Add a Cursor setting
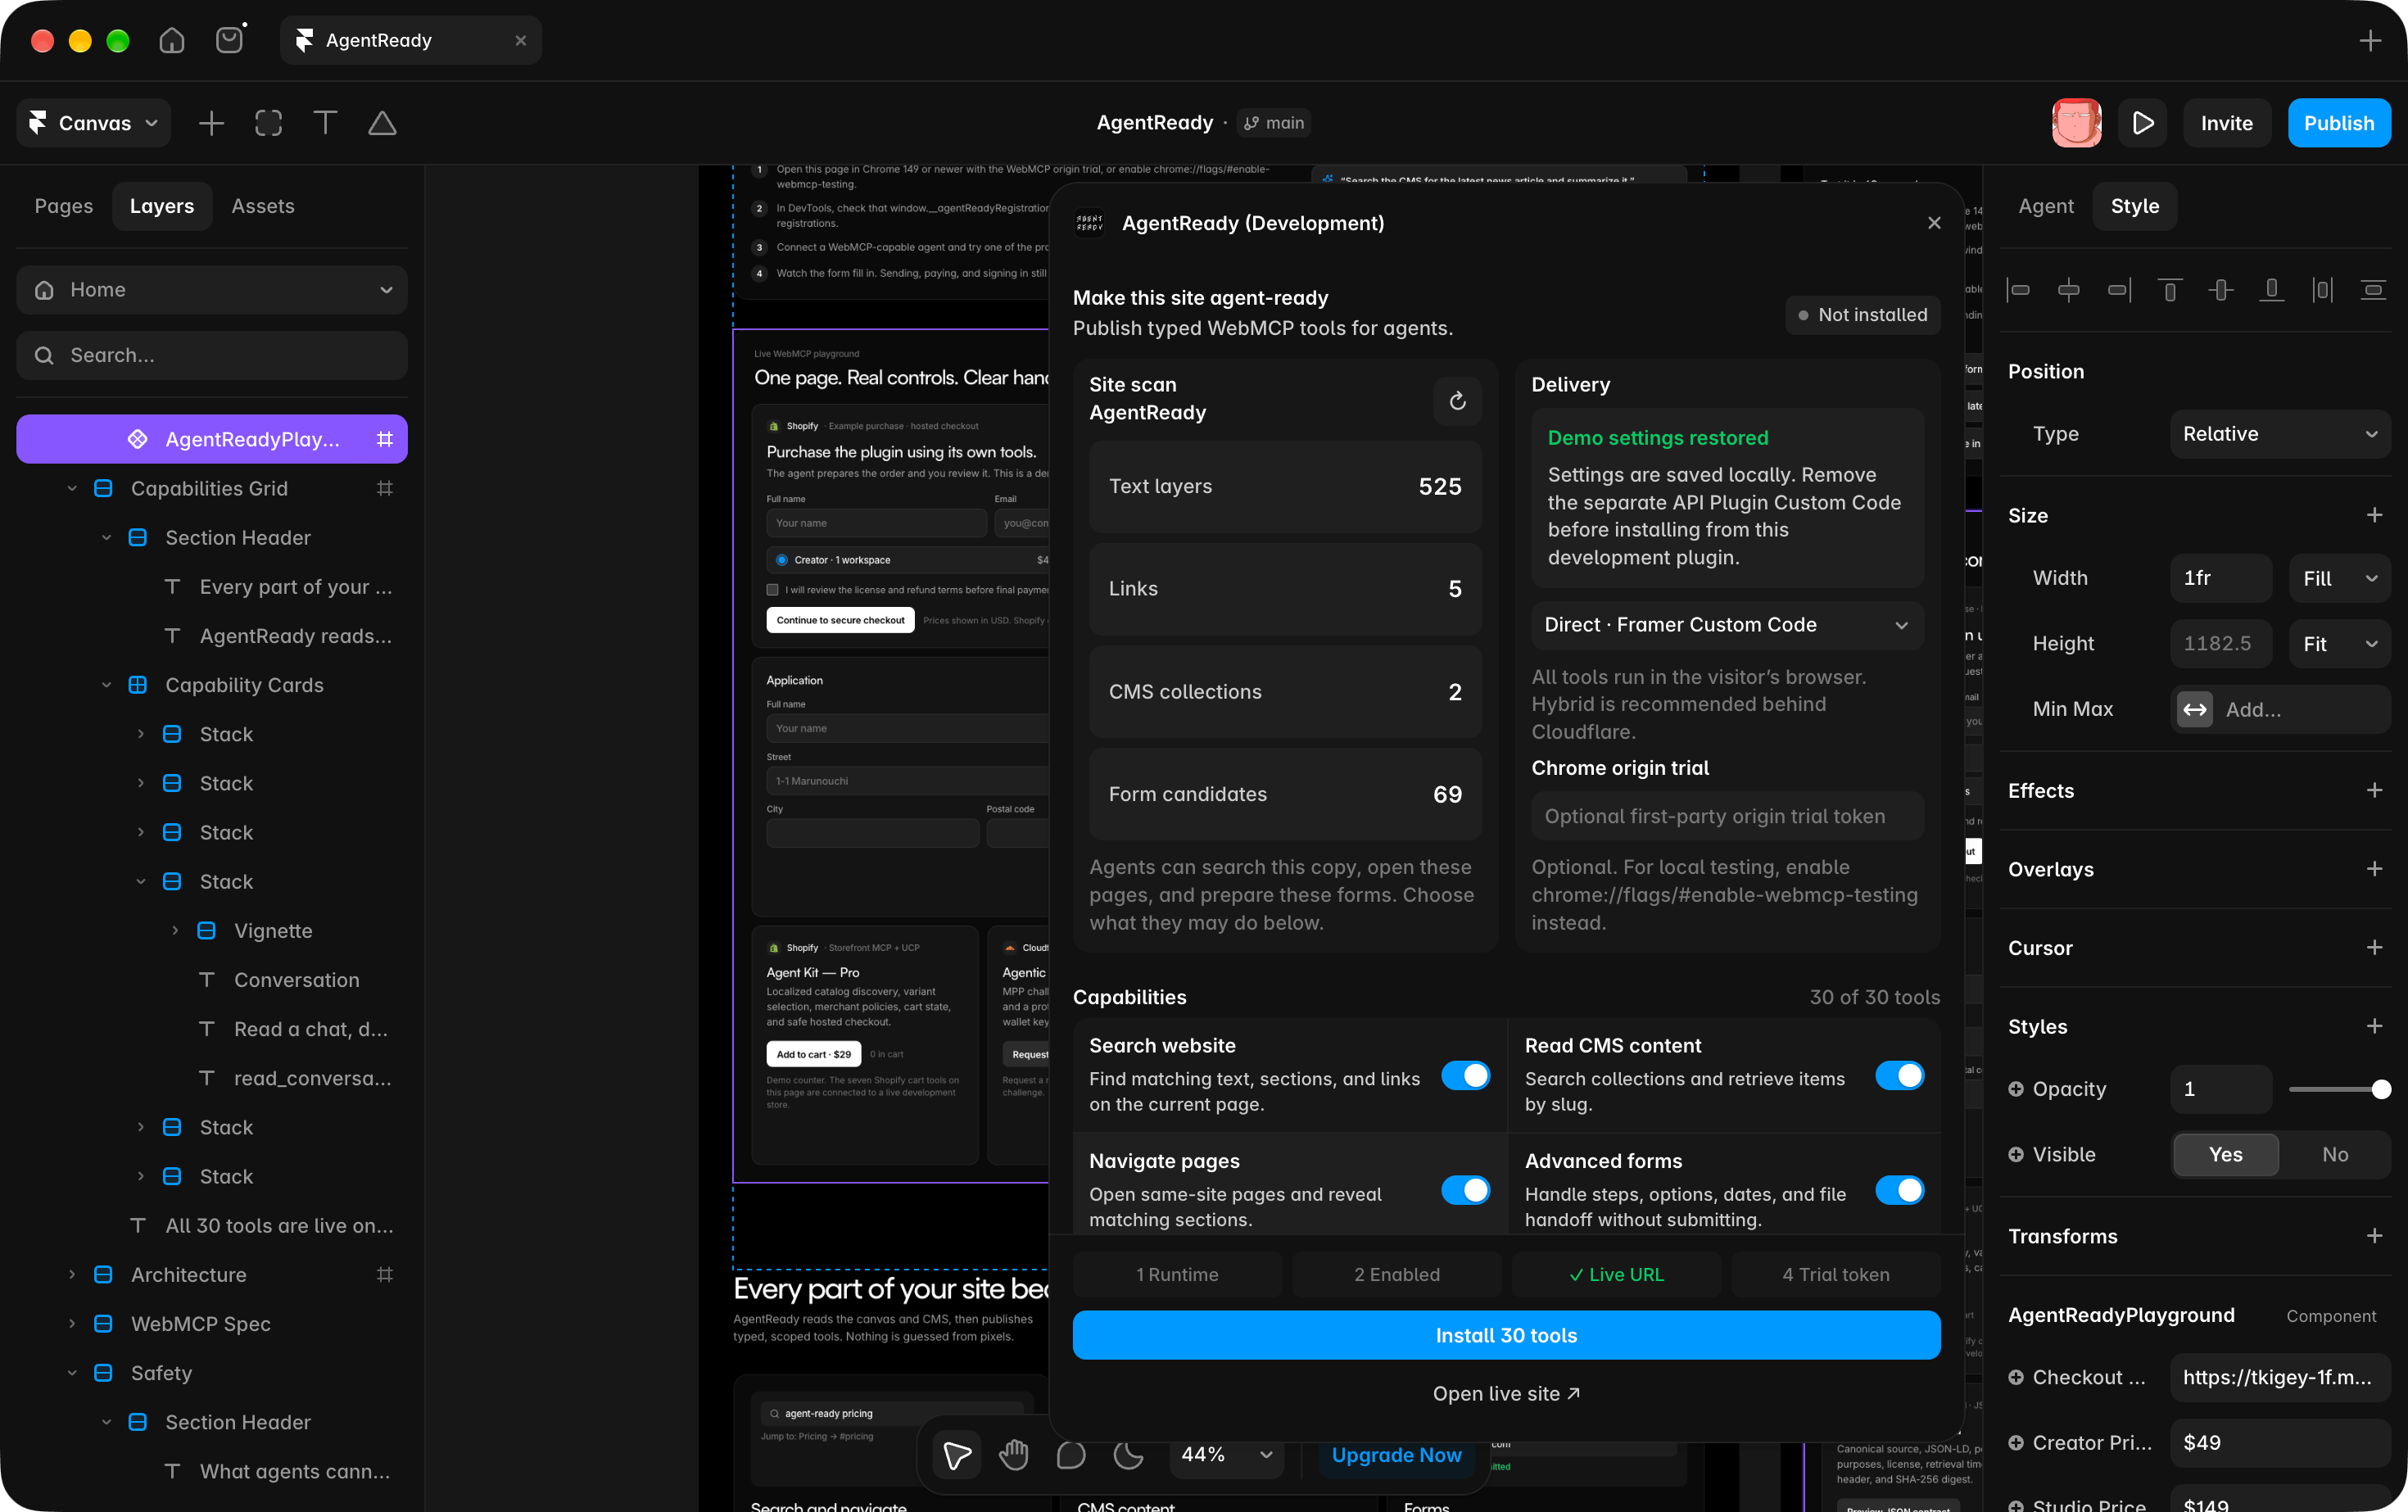 tap(2374, 947)
